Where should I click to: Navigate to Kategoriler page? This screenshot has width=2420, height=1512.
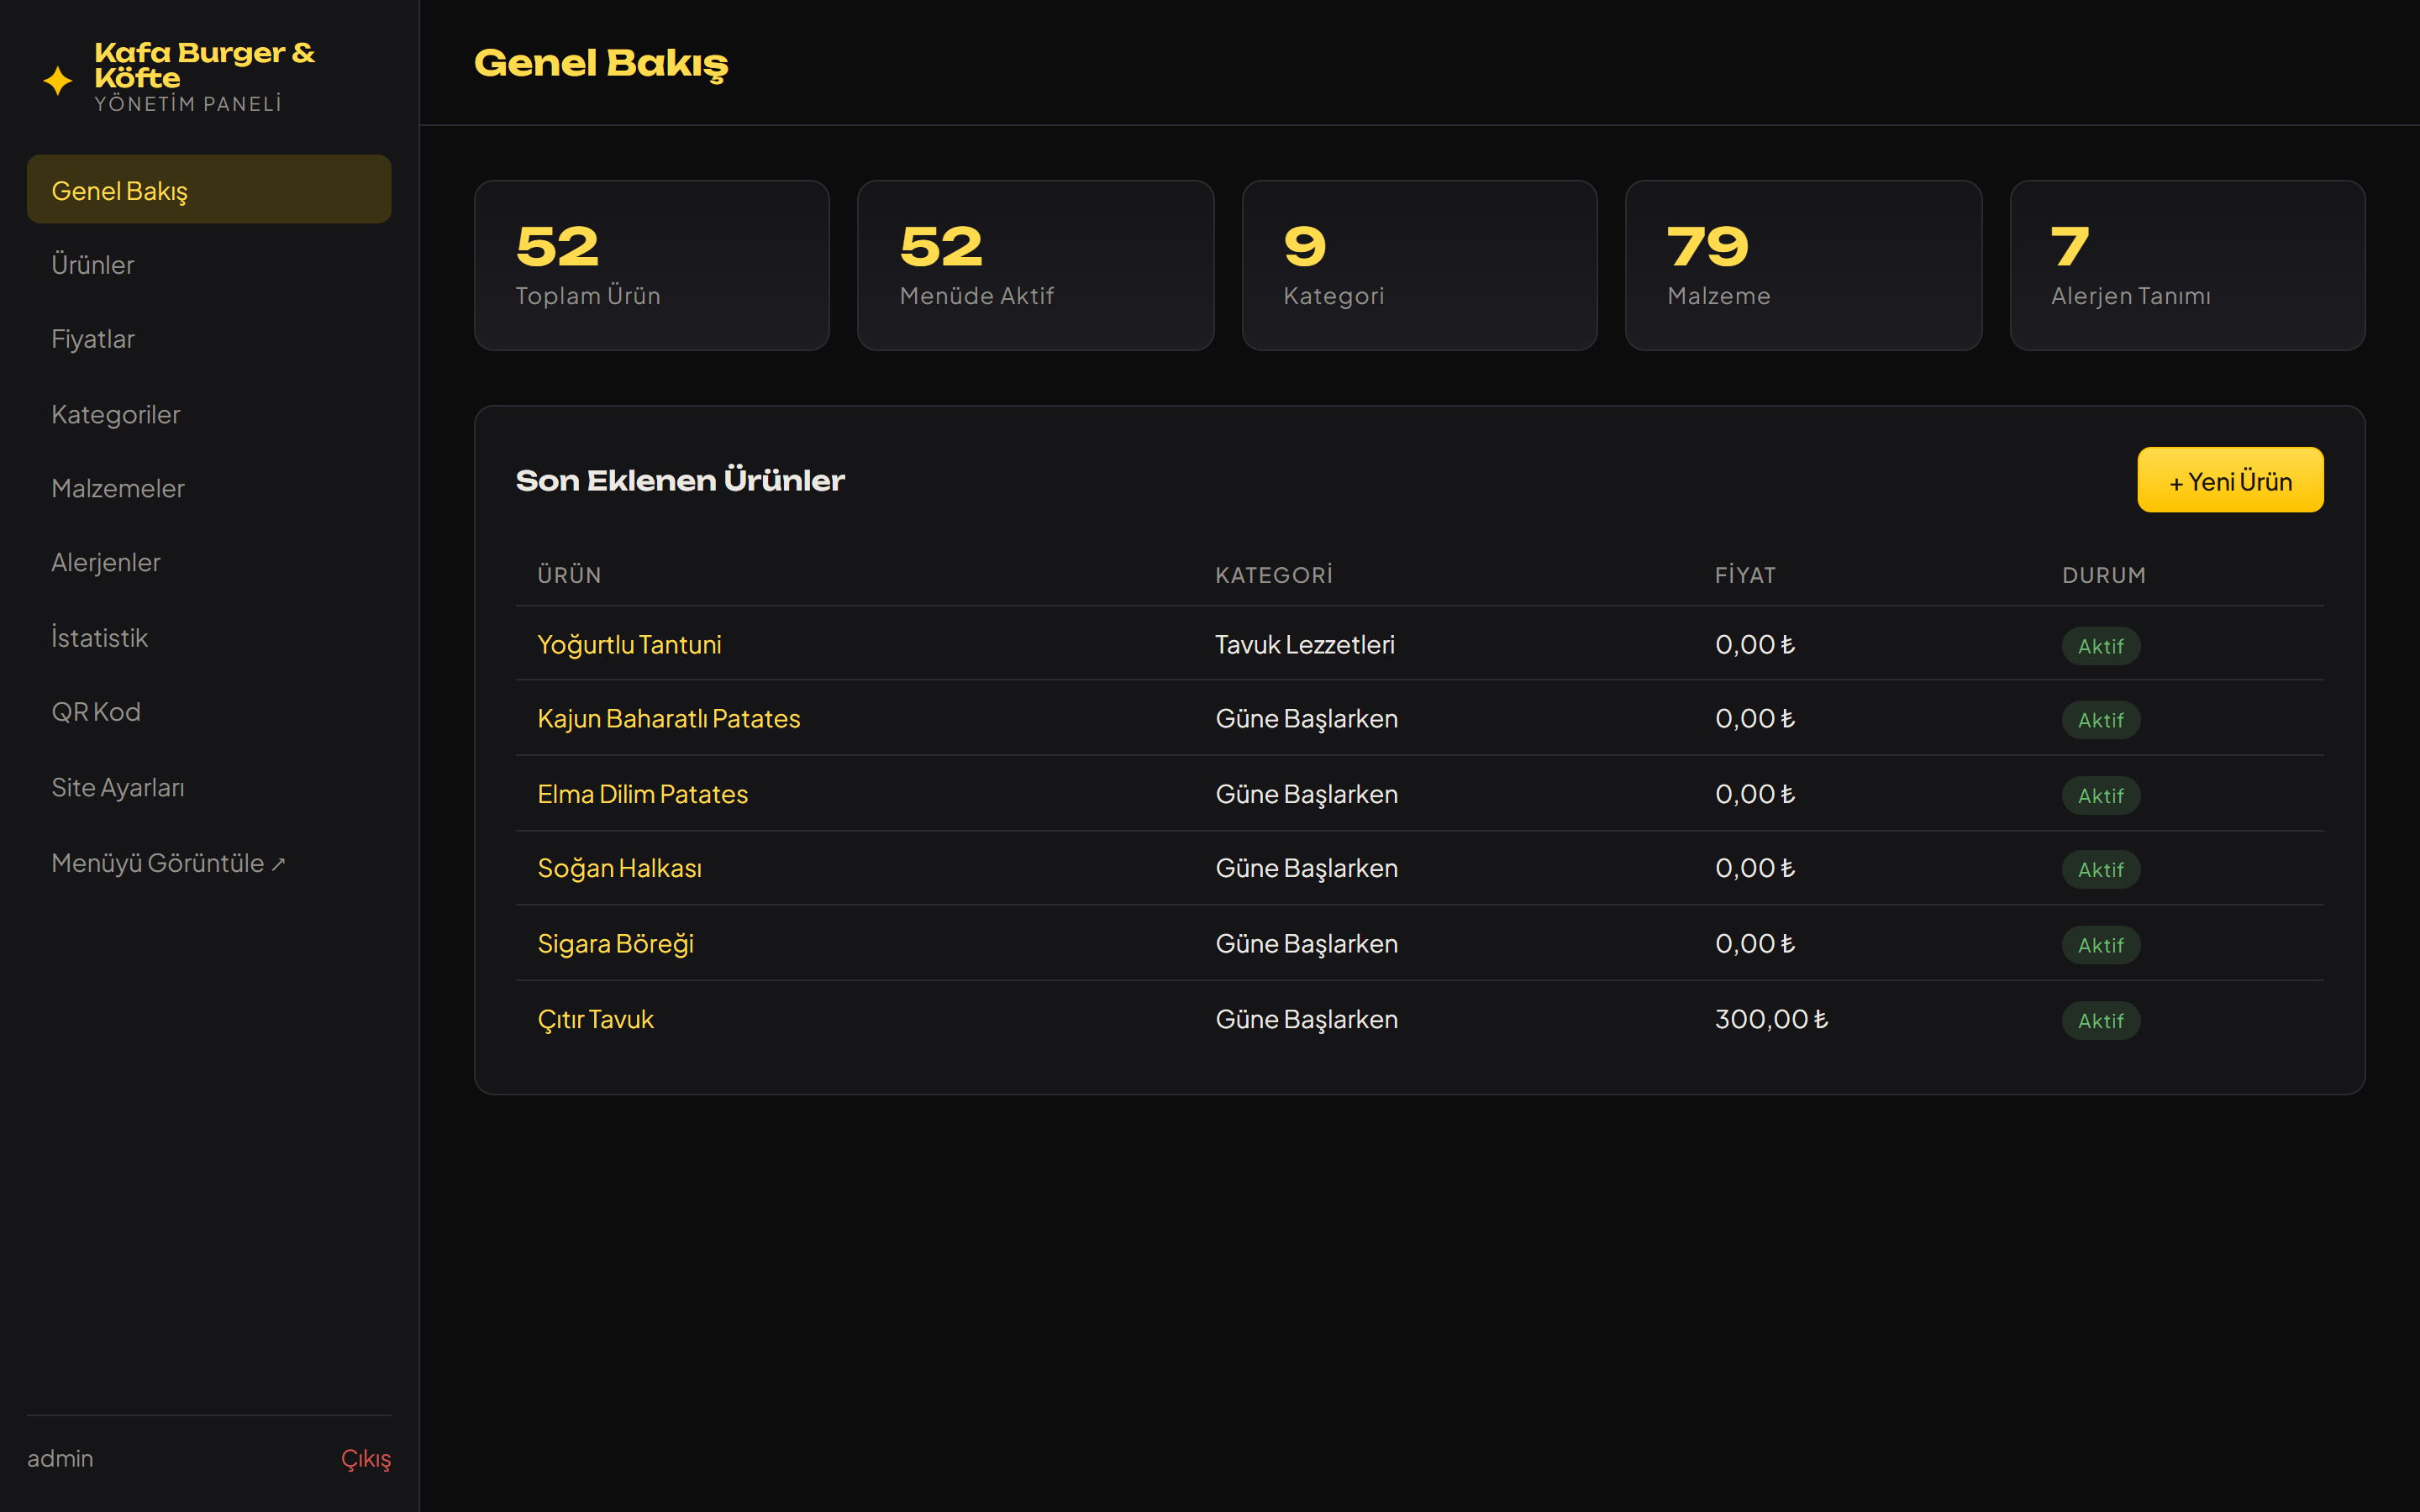(209, 414)
